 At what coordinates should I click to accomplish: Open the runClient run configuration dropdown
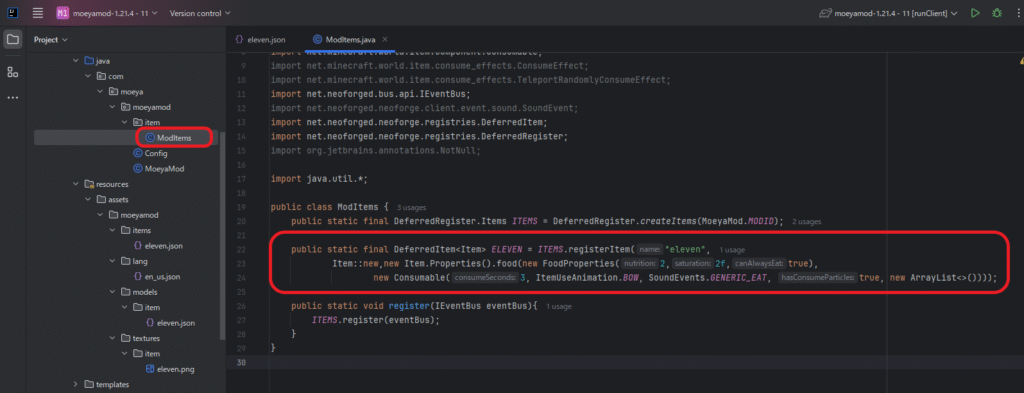pyautogui.click(x=889, y=13)
